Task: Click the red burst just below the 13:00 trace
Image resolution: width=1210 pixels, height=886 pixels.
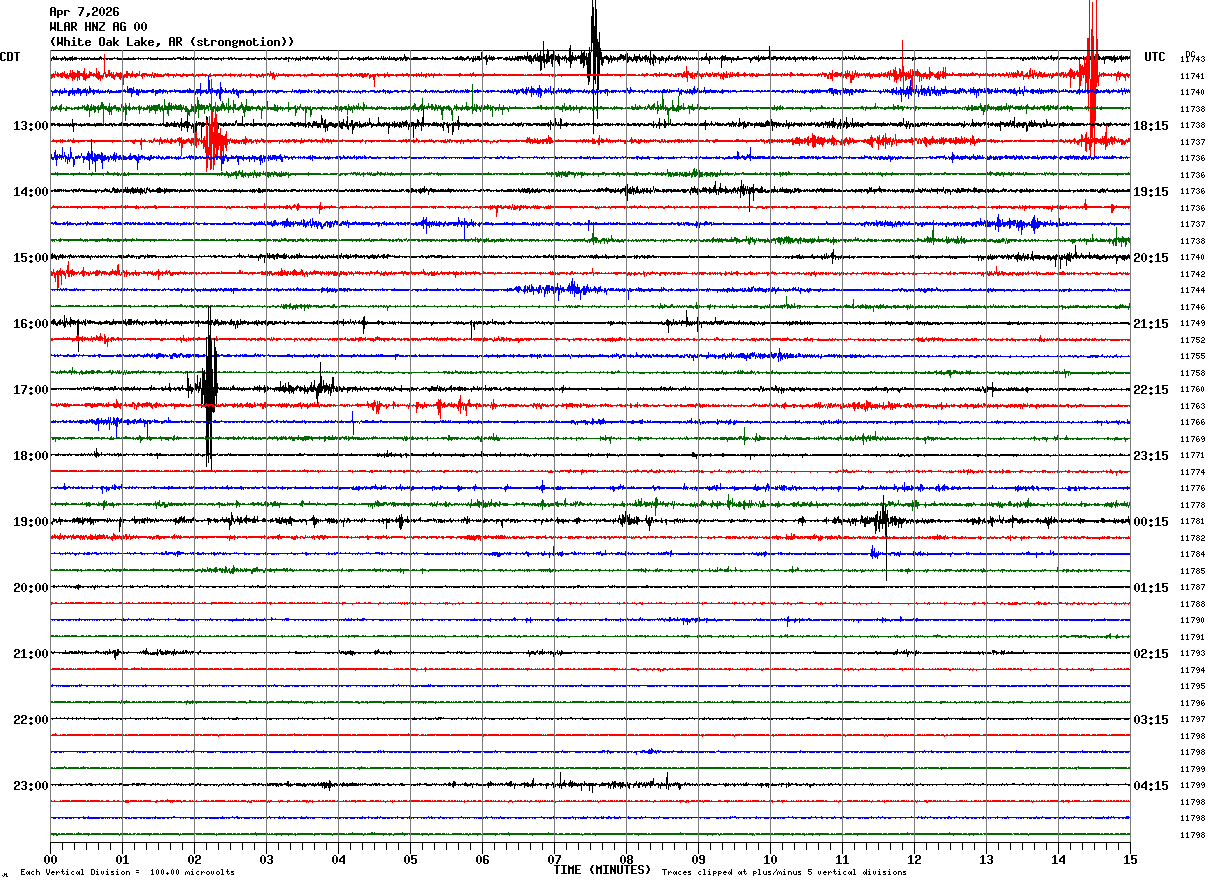Action: point(212,141)
